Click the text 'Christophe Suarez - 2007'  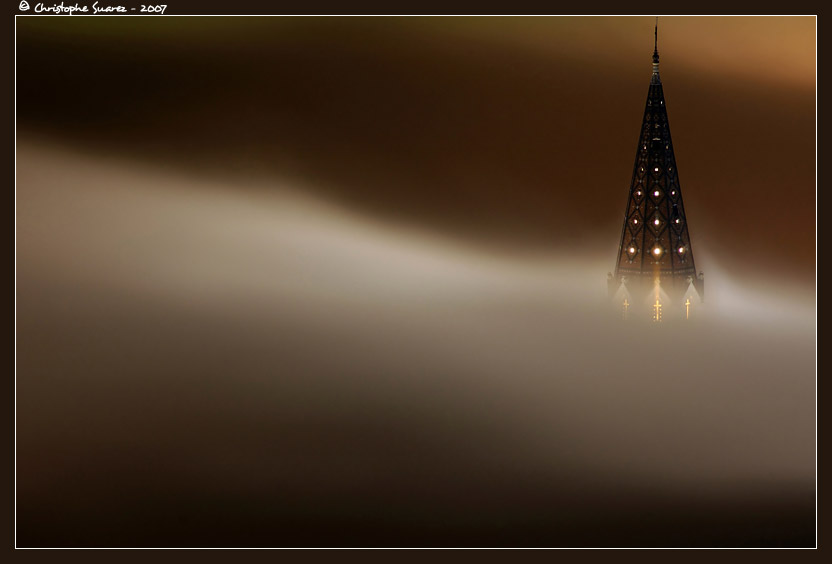click(x=100, y=8)
